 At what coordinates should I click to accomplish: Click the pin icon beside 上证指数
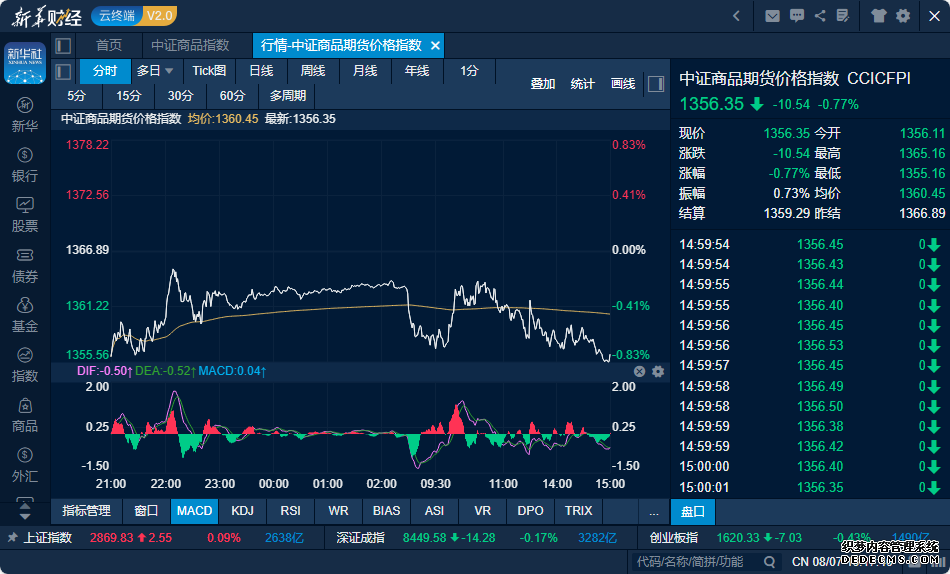(12, 538)
